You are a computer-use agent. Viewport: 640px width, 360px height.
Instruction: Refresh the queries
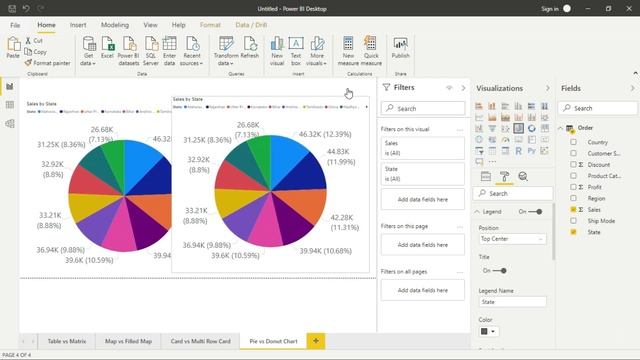[250, 47]
